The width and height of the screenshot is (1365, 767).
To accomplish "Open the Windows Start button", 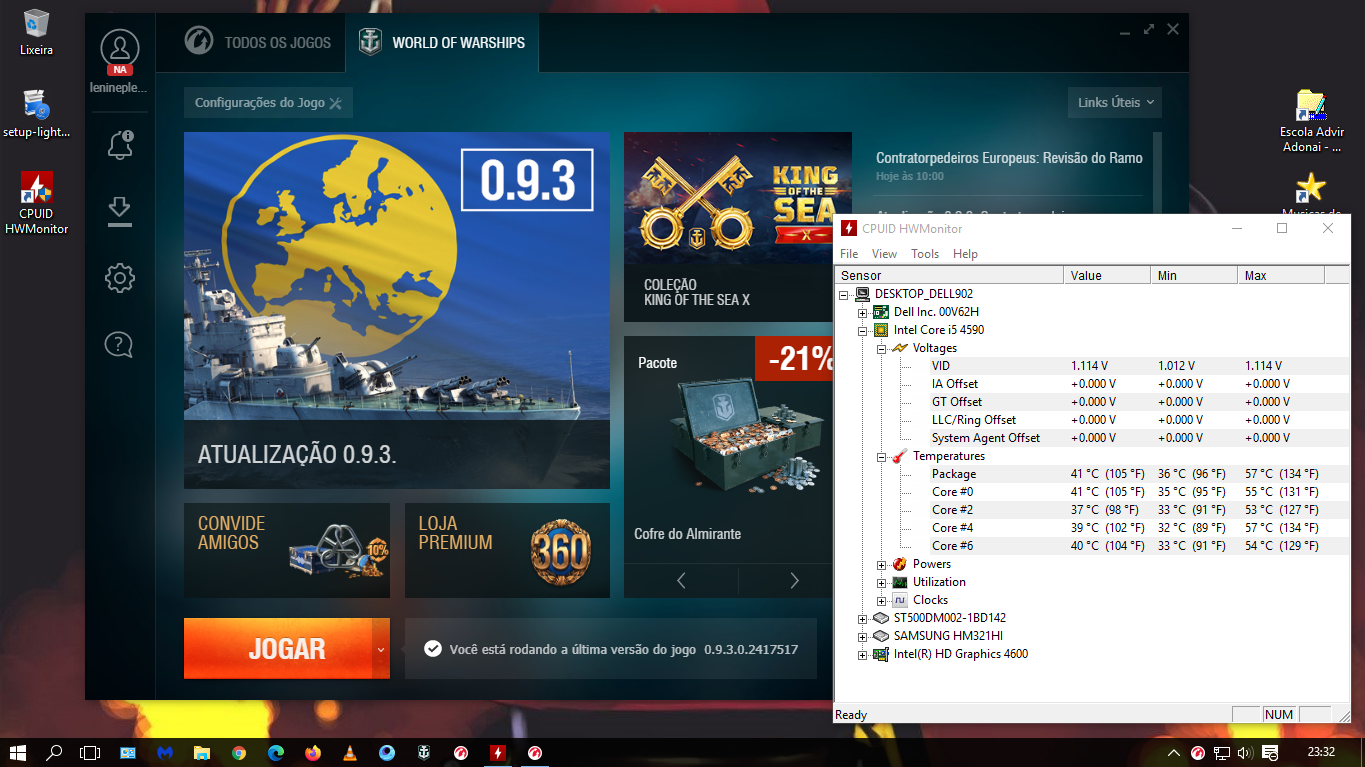I will tap(18, 752).
